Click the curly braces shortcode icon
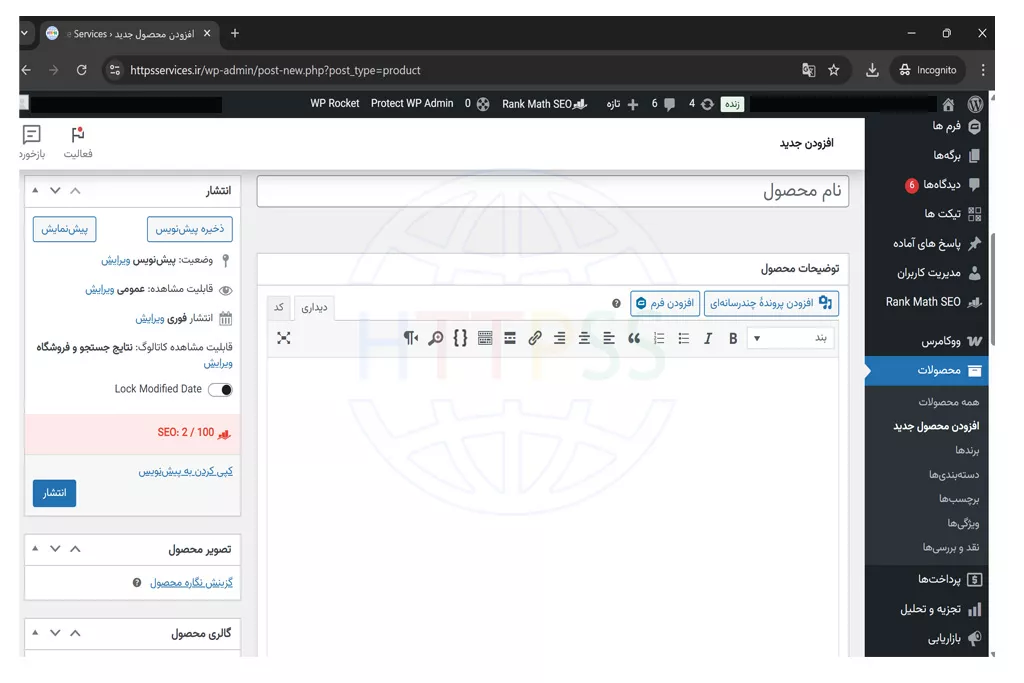This screenshot has height=683, width=1024. (460, 339)
